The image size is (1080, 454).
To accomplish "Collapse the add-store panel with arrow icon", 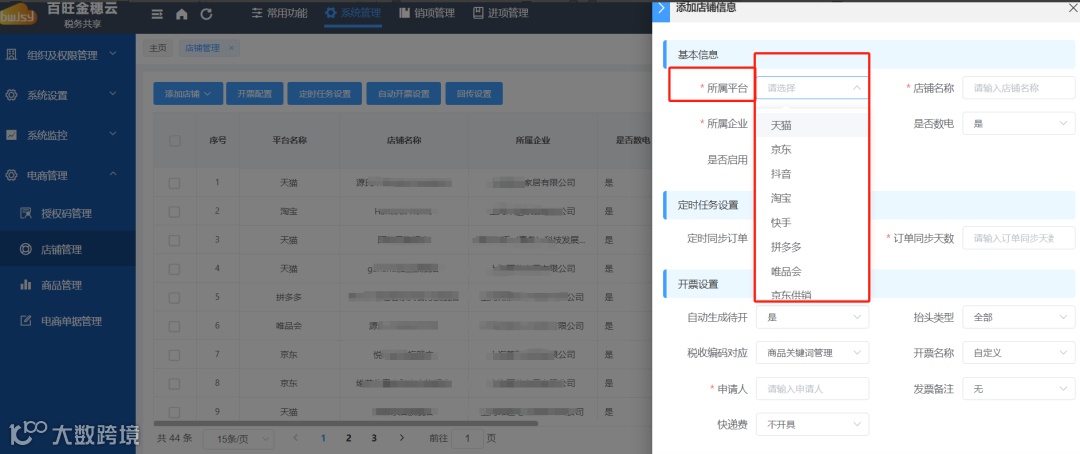I will 661,8.
